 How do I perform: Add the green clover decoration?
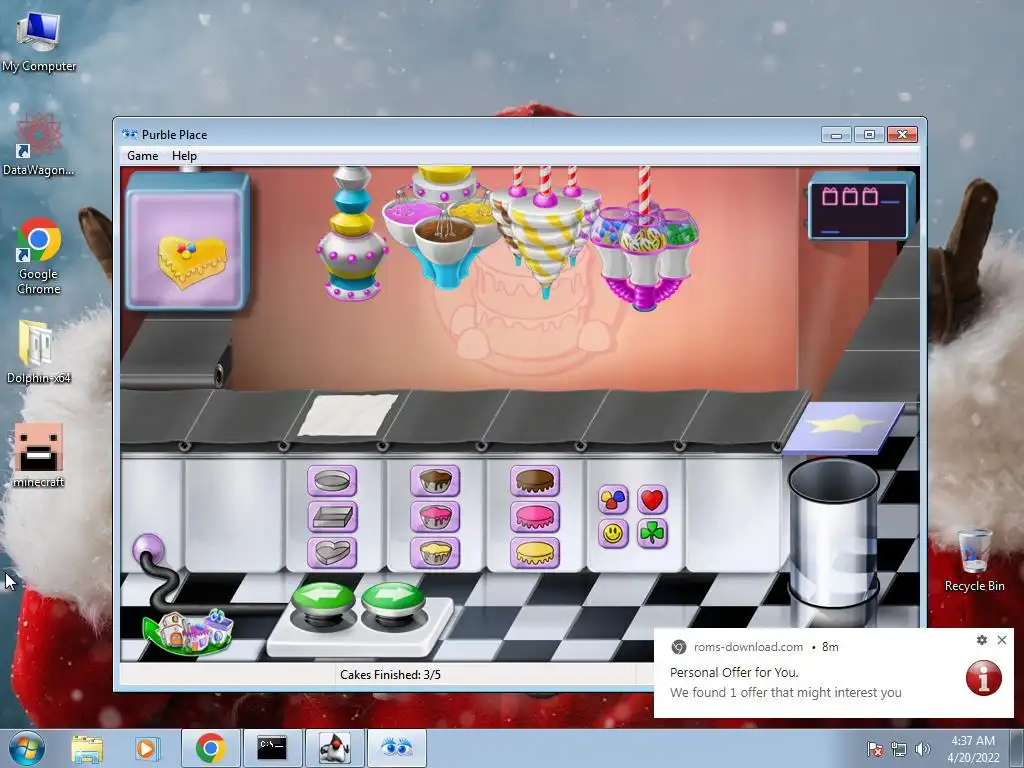click(652, 534)
